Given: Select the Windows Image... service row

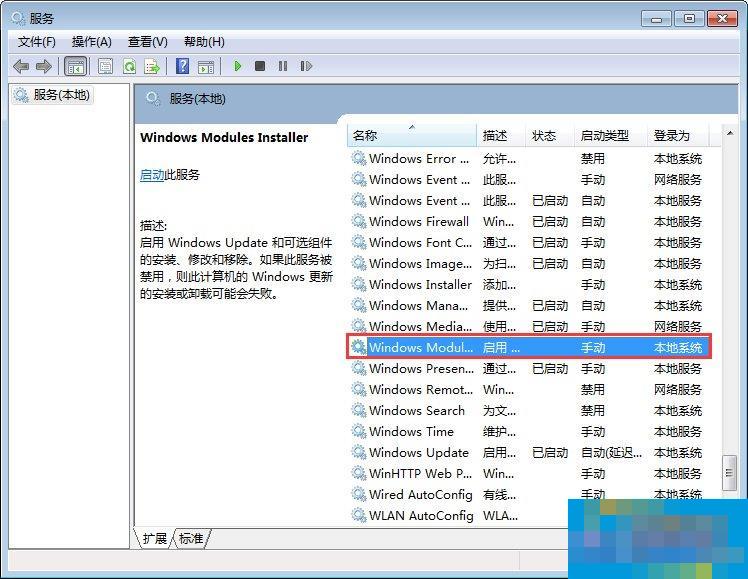Looking at the screenshot, I should 529,263.
